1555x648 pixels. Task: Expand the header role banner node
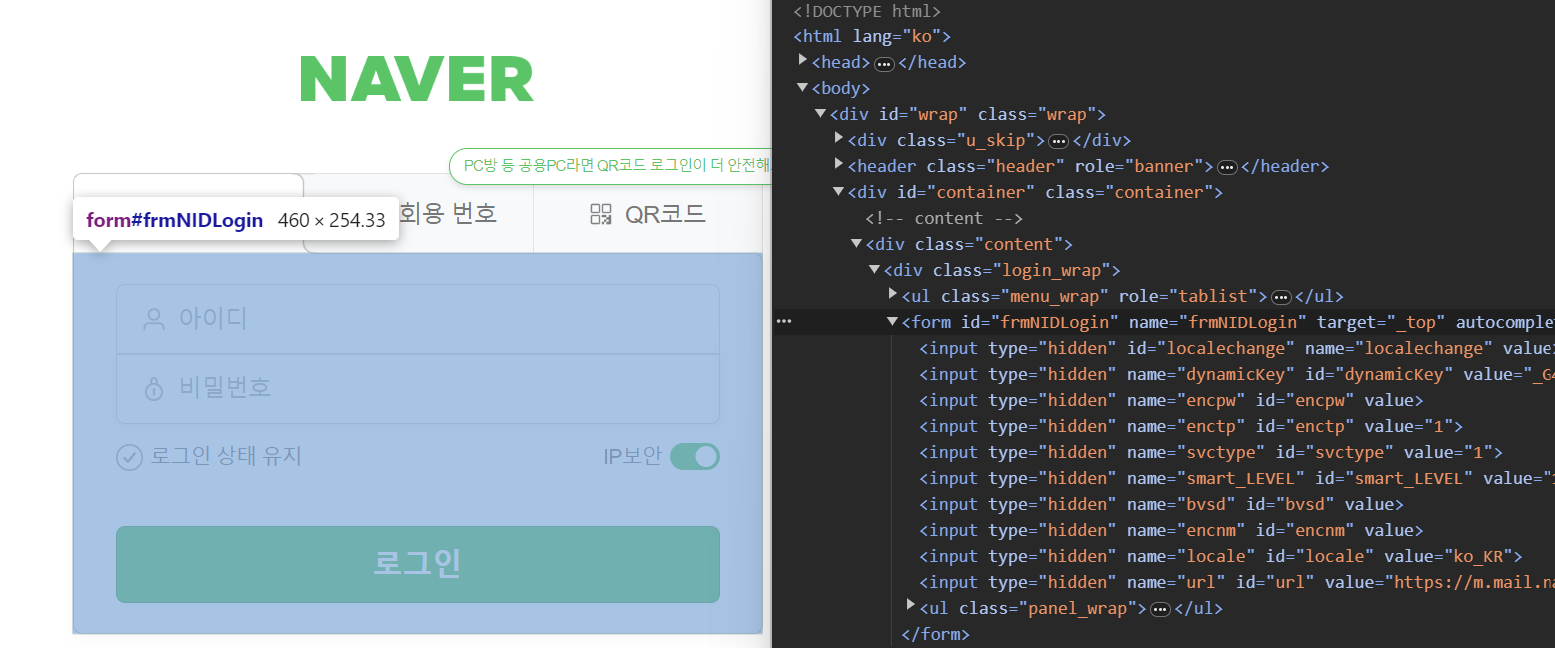click(x=839, y=165)
